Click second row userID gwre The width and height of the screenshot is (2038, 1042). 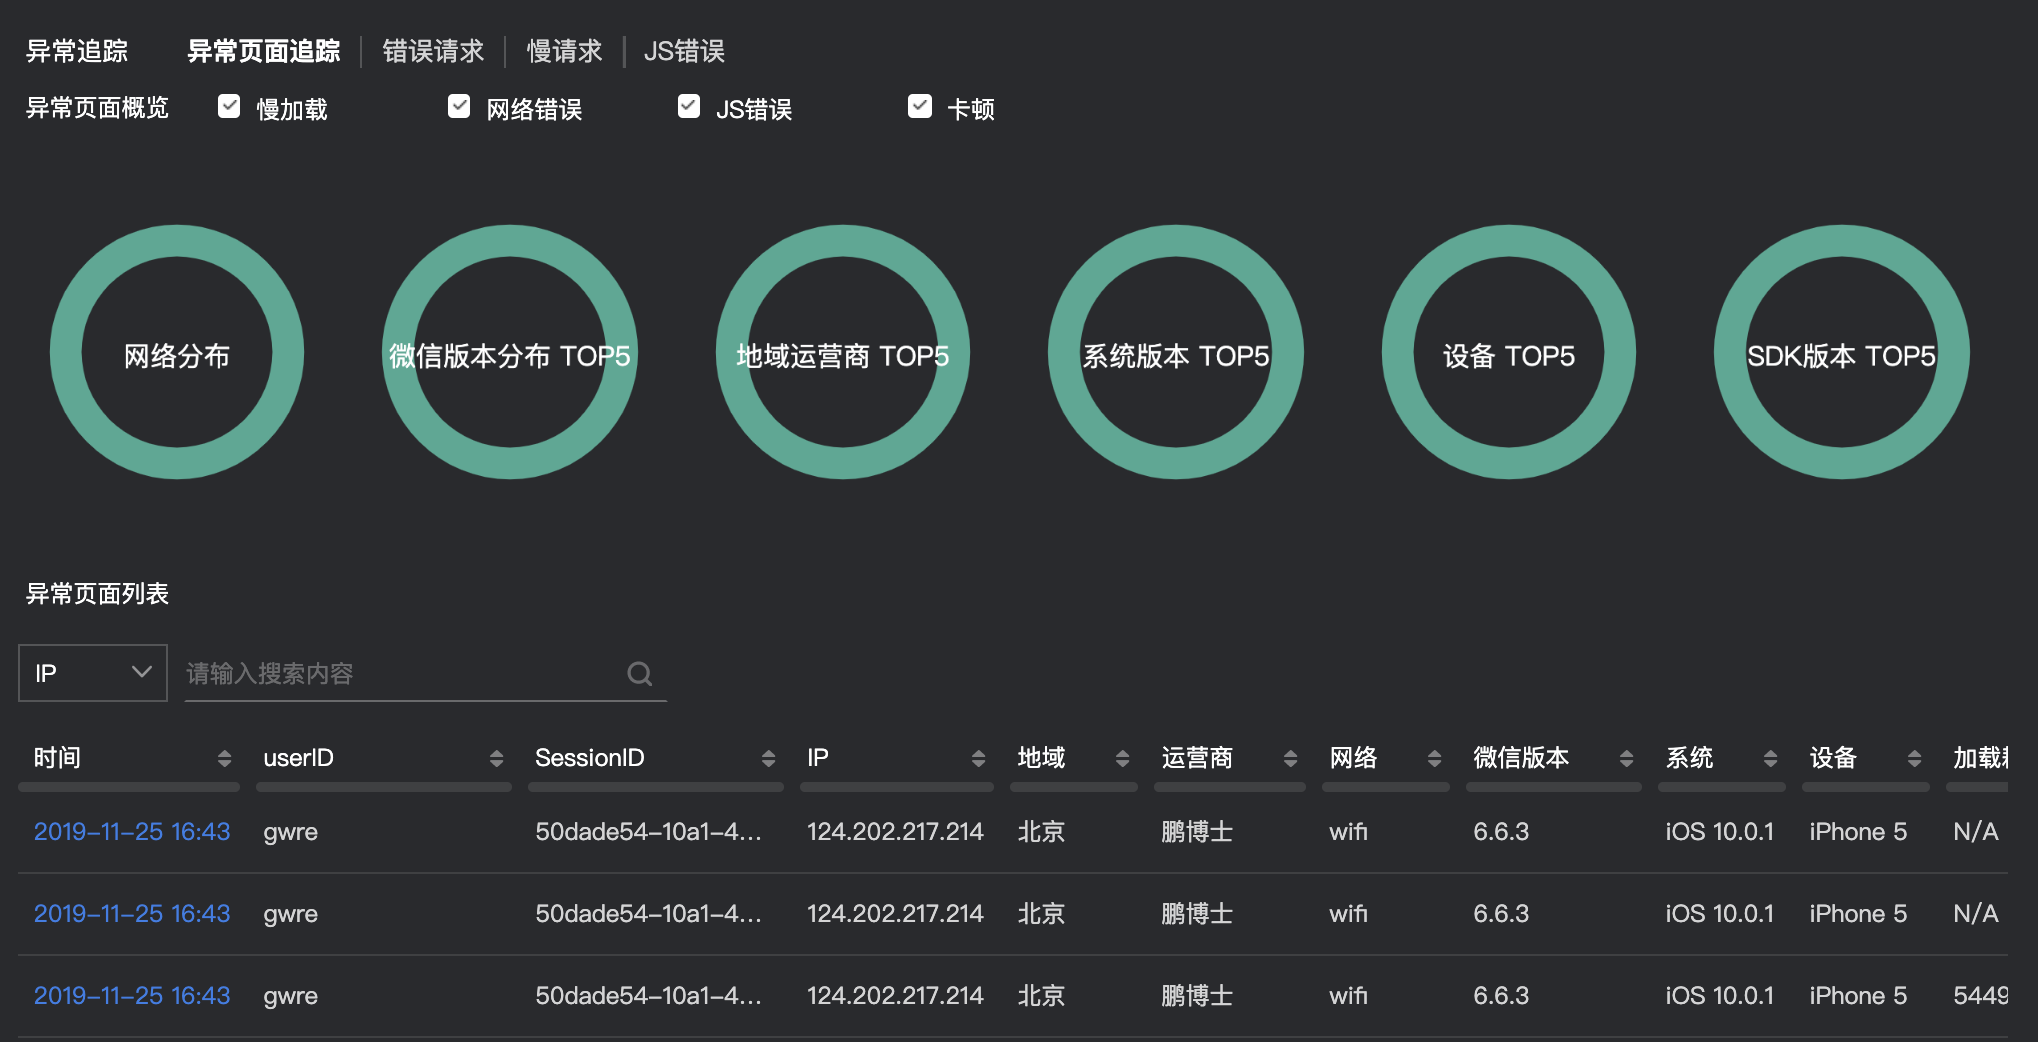coord(290,914)
